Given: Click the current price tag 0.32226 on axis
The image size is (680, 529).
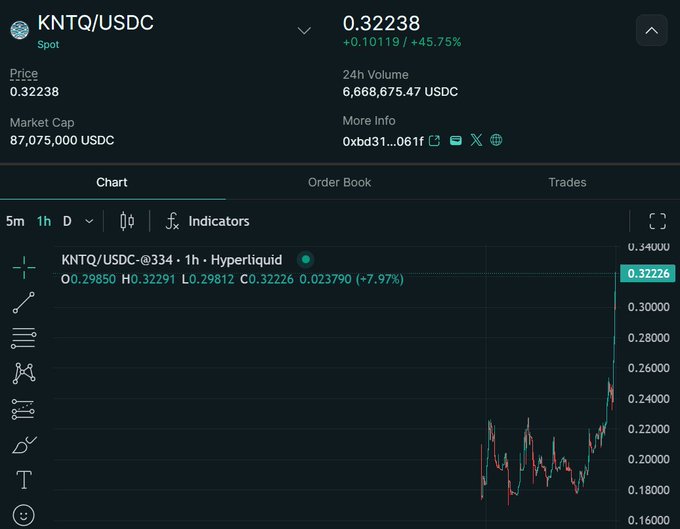Looking at the screenshot, I should (648, 274).
